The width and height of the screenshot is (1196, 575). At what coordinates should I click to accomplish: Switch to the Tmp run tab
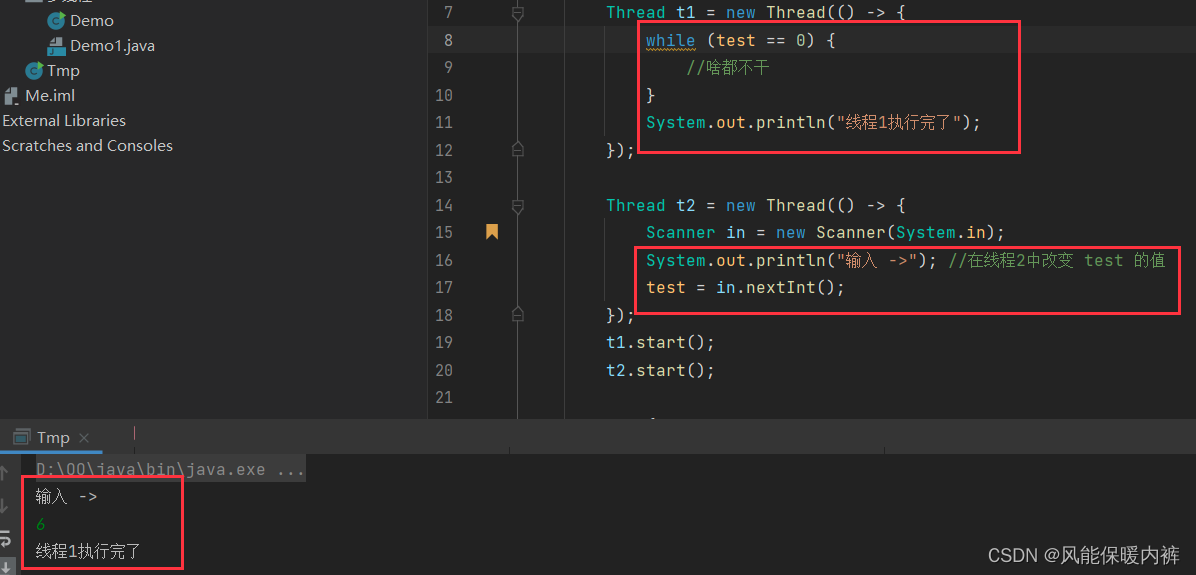point(53,438)
